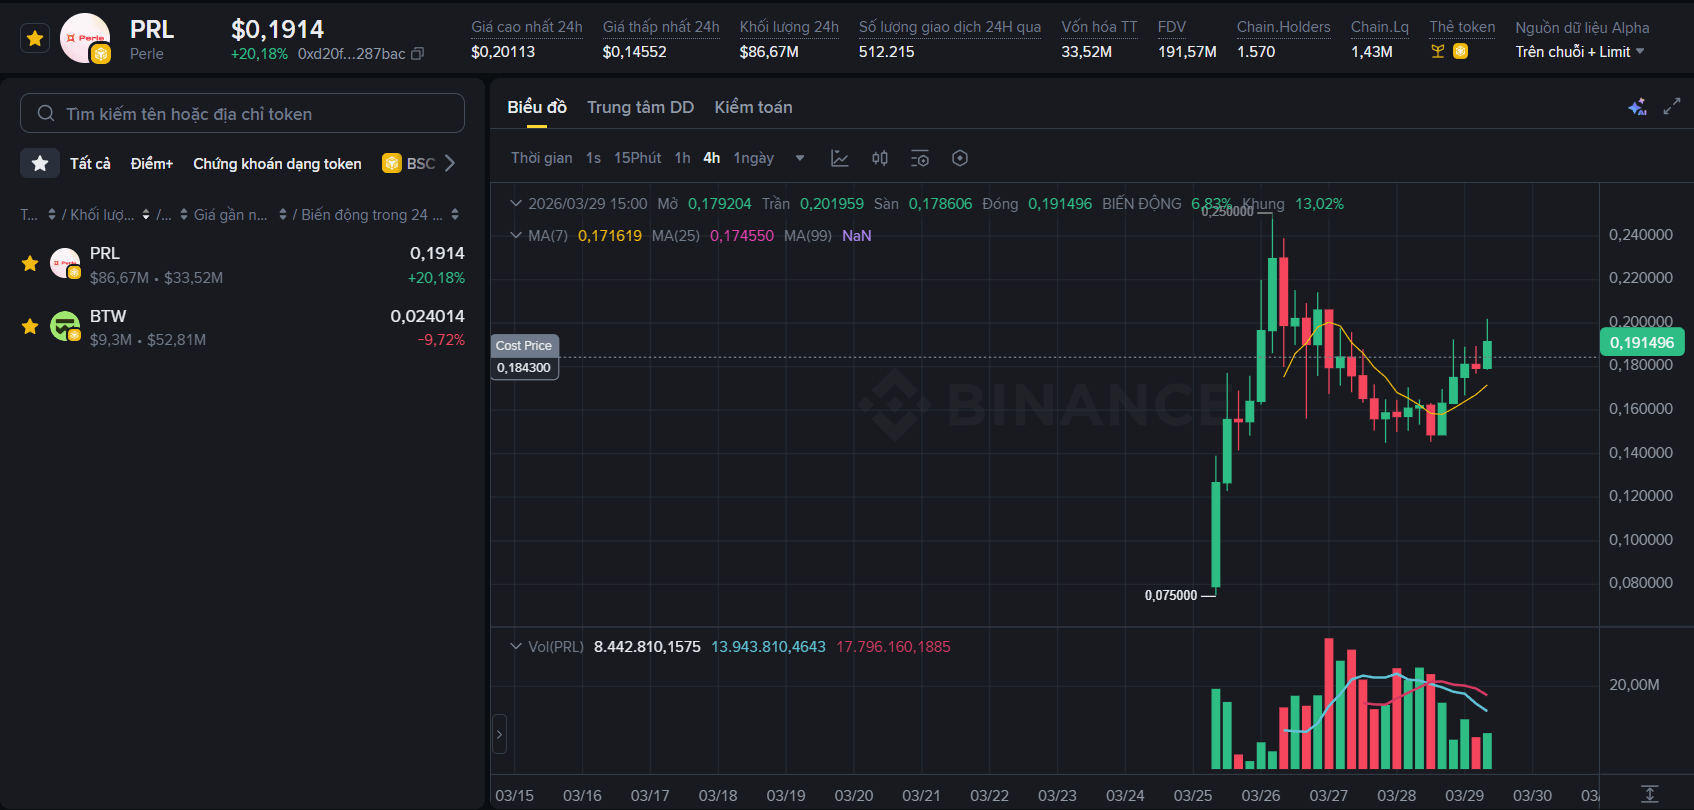This screenshot has width=1694, height=810.
Task: Expand side panel arrow at chart left edge
Action: (x=499, y=735)
